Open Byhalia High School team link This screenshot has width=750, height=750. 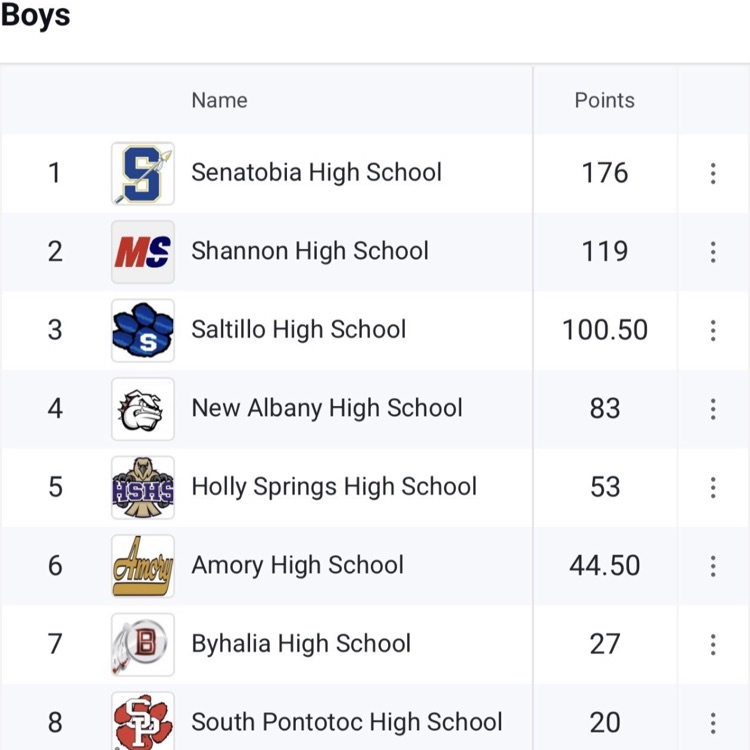click(301, 643)
